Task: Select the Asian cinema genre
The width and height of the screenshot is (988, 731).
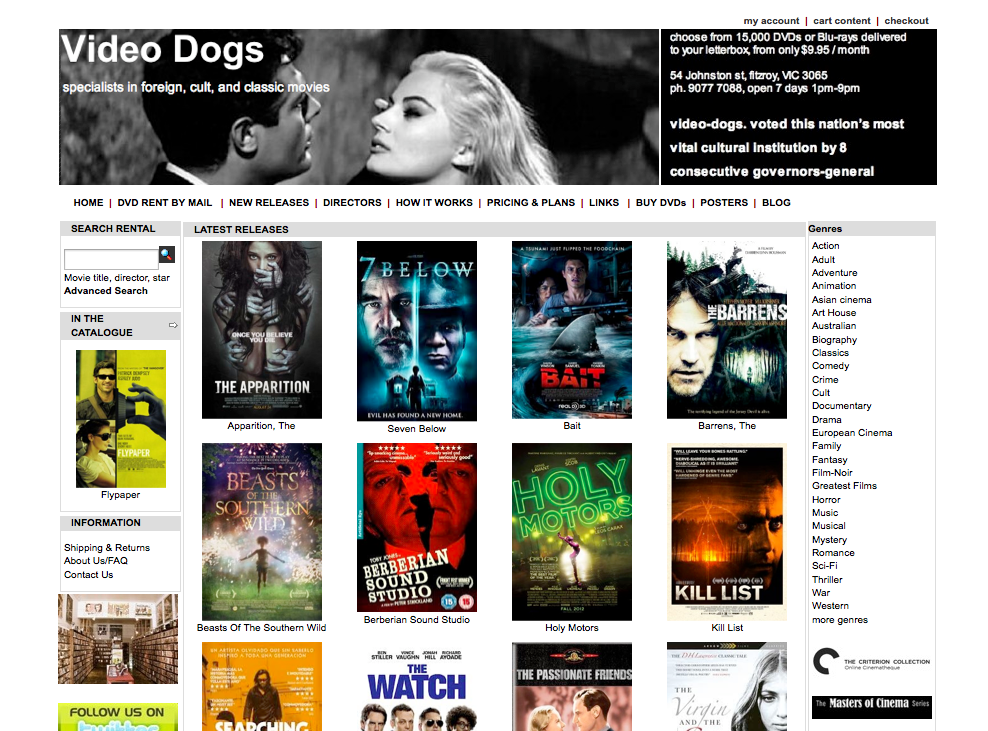Action: click(841, 300)
